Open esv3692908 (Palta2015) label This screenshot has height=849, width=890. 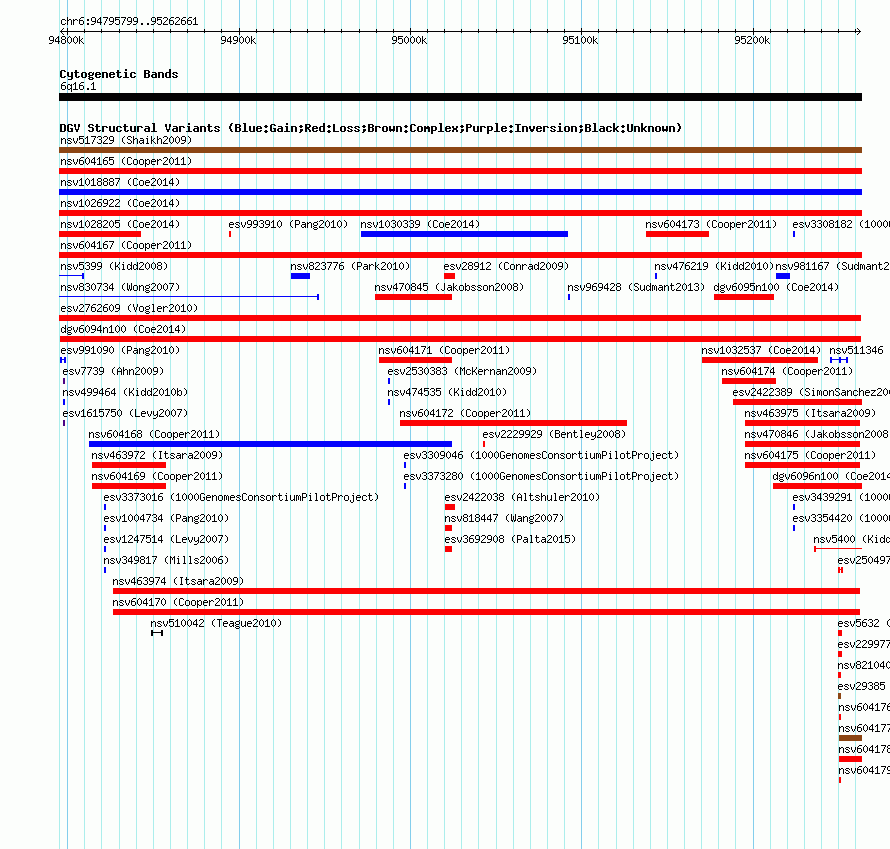point(510,539)
